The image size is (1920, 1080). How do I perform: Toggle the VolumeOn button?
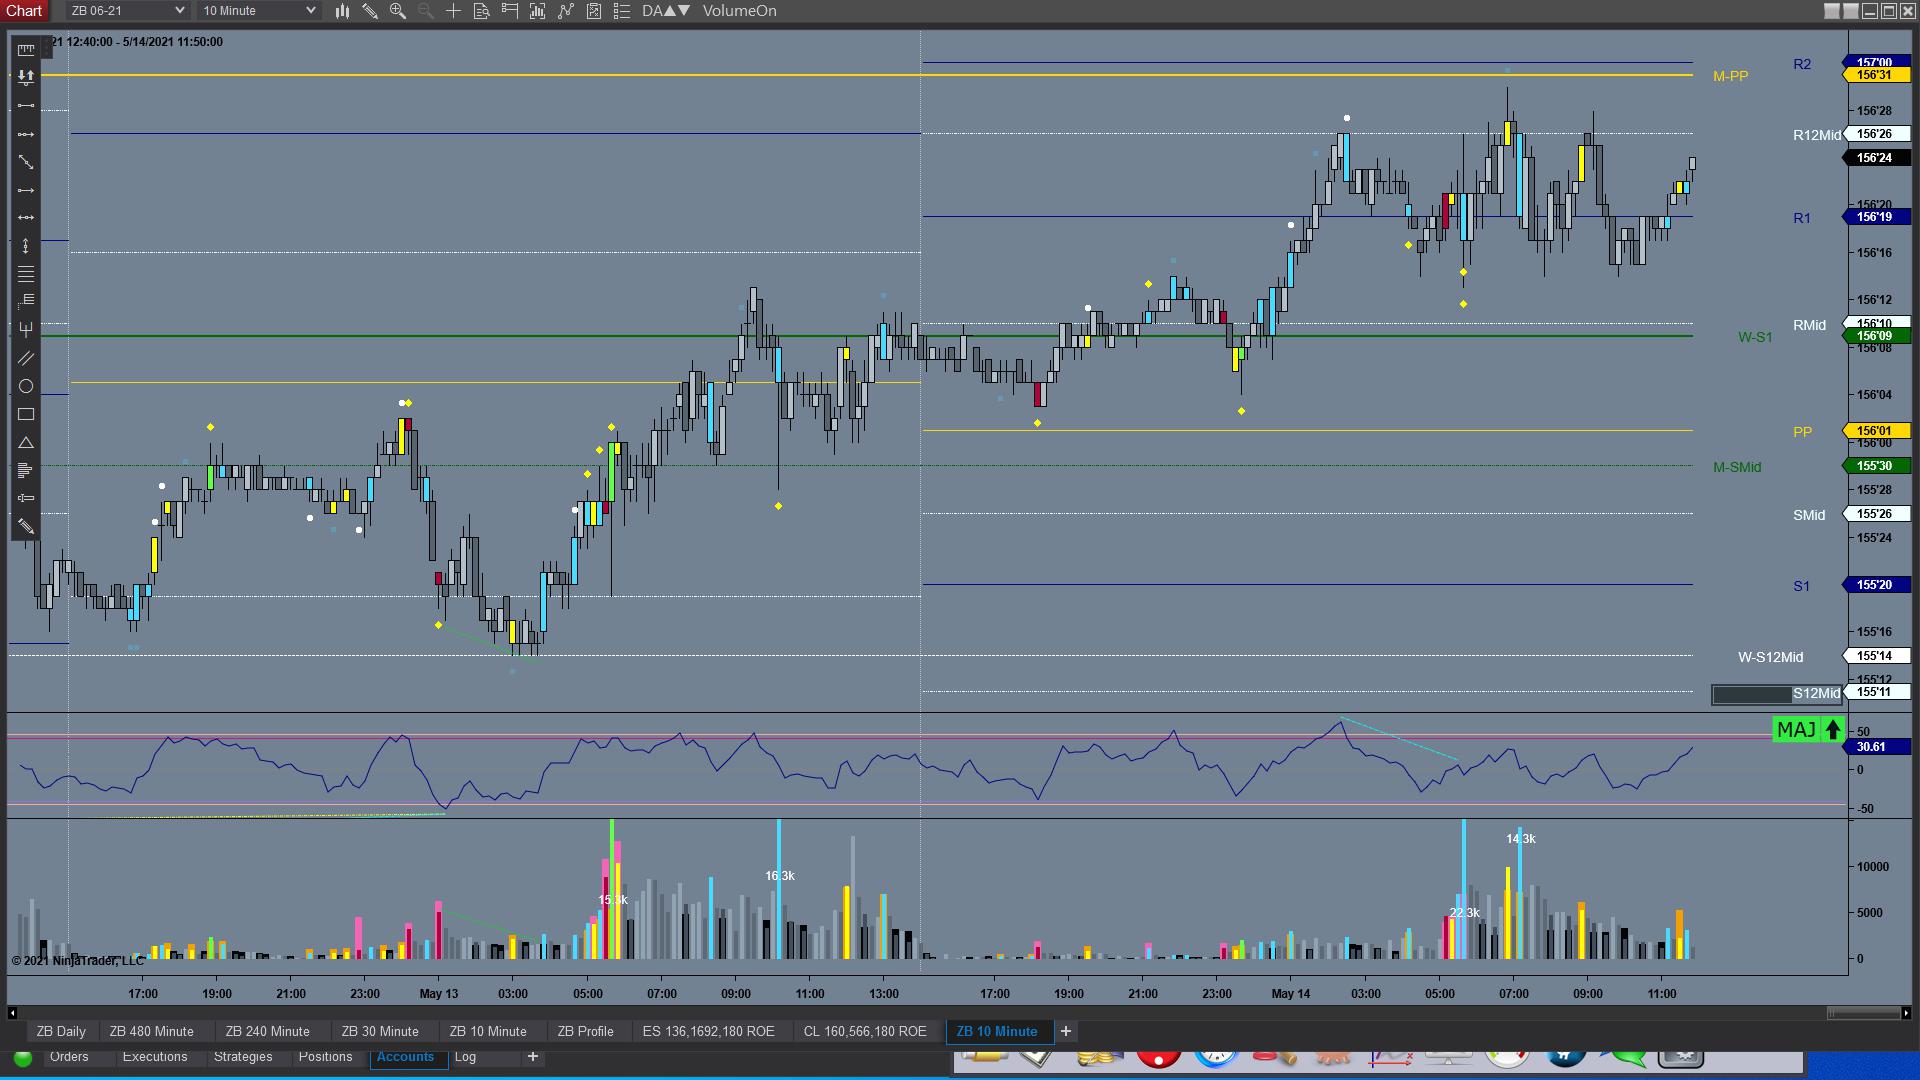tap(739, 11)
